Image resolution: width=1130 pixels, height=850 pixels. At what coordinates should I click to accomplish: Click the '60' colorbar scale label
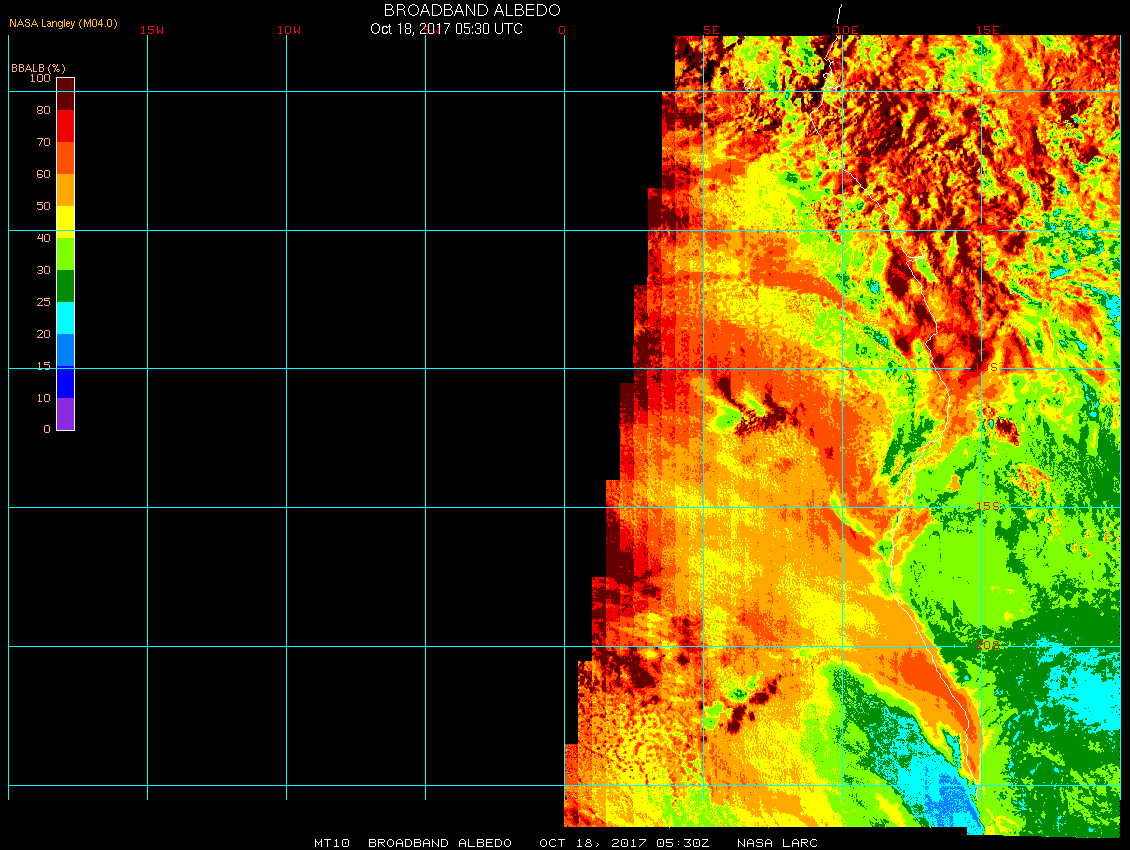click(44, 174)
